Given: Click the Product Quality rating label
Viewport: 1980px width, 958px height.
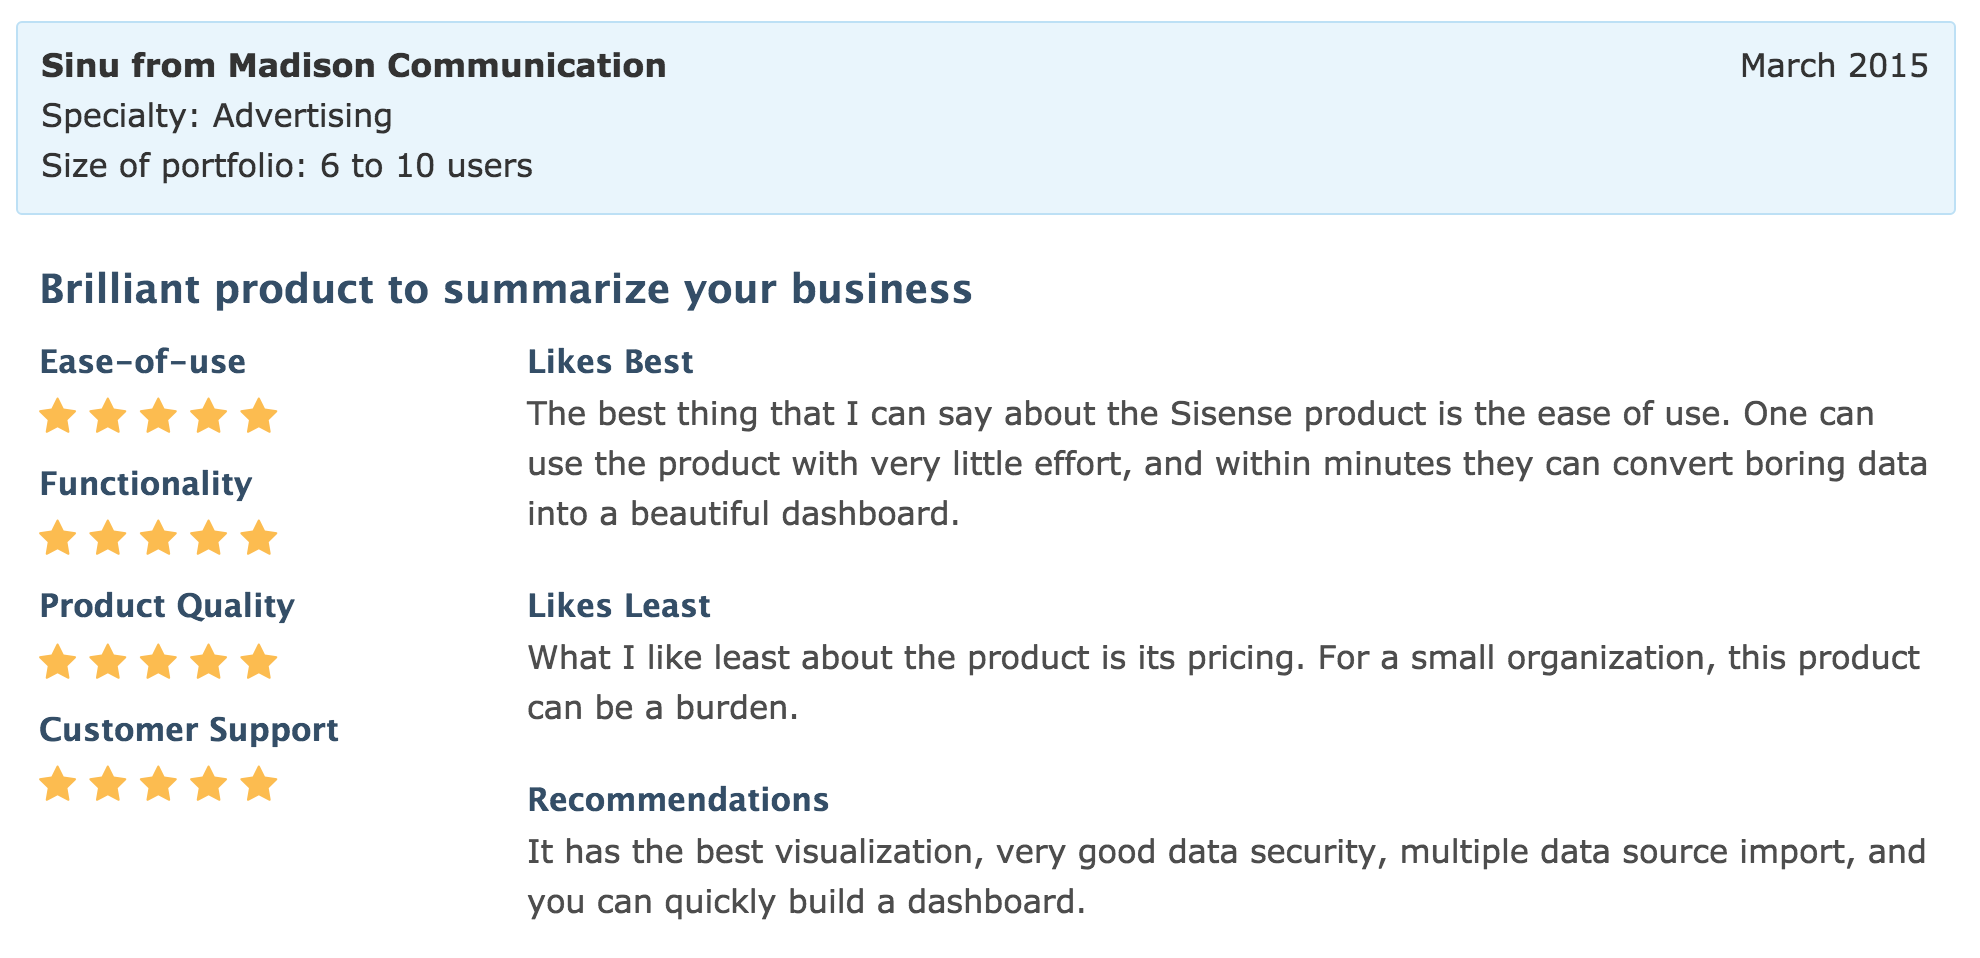Looking at the screenshot, I should [x=167, y=606].
